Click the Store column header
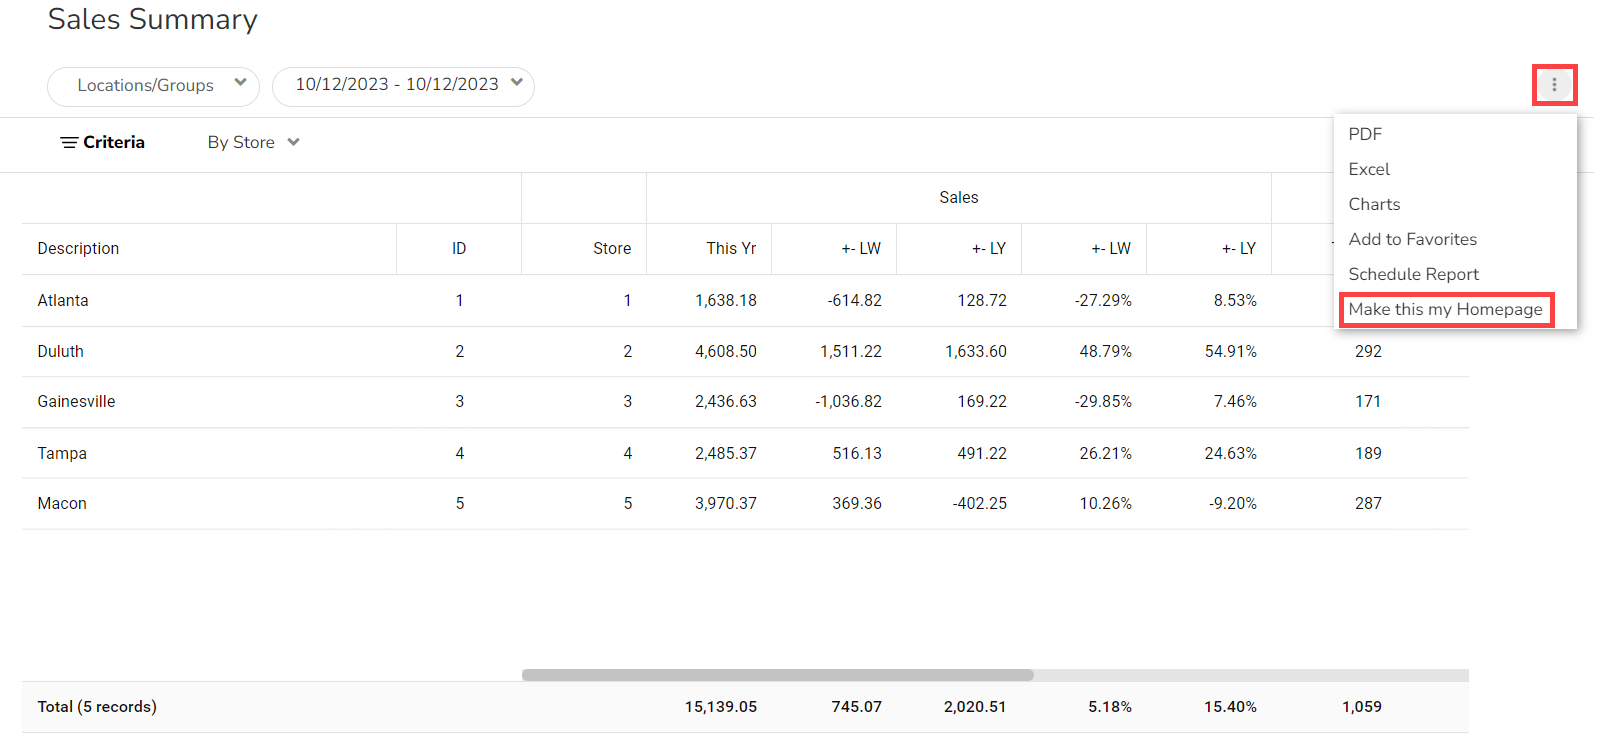This screenshot has height=743, width=1597. [611, 249]
